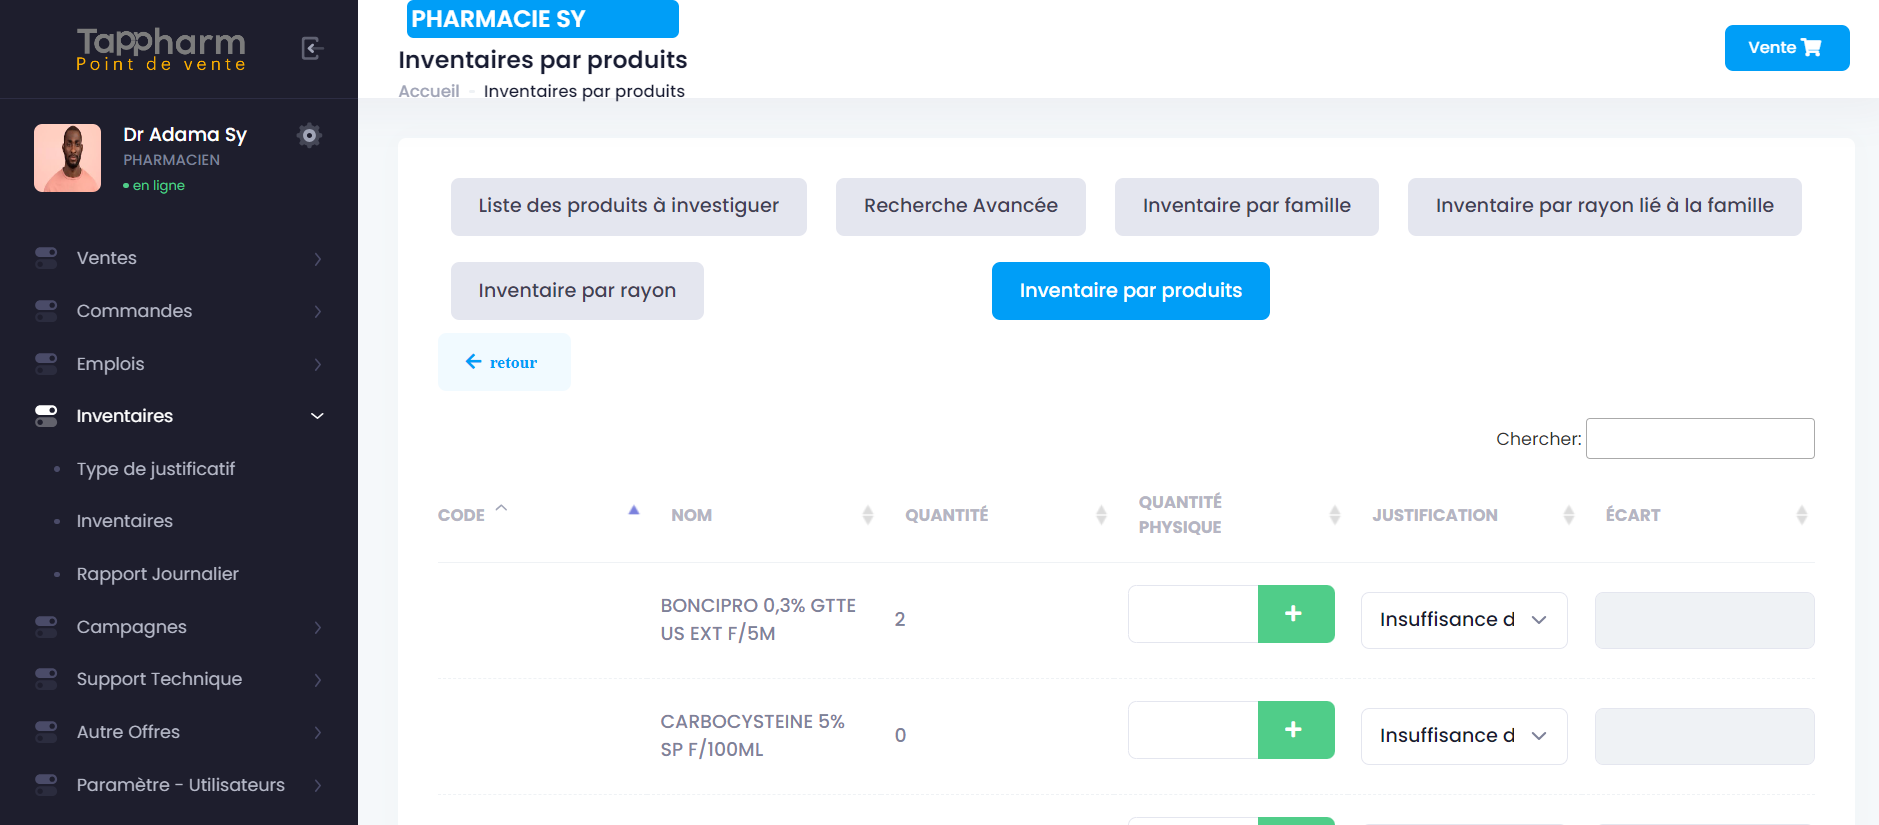Click the Commandes toggle icon in sidebar

pos(46,311)
